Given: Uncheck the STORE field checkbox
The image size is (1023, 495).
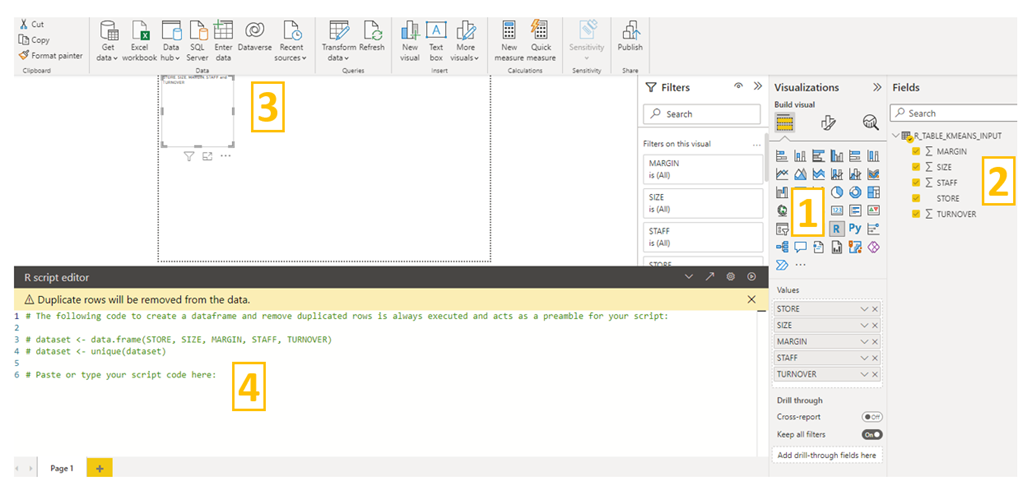Looking at the screenshot, I should pos(916,198).
